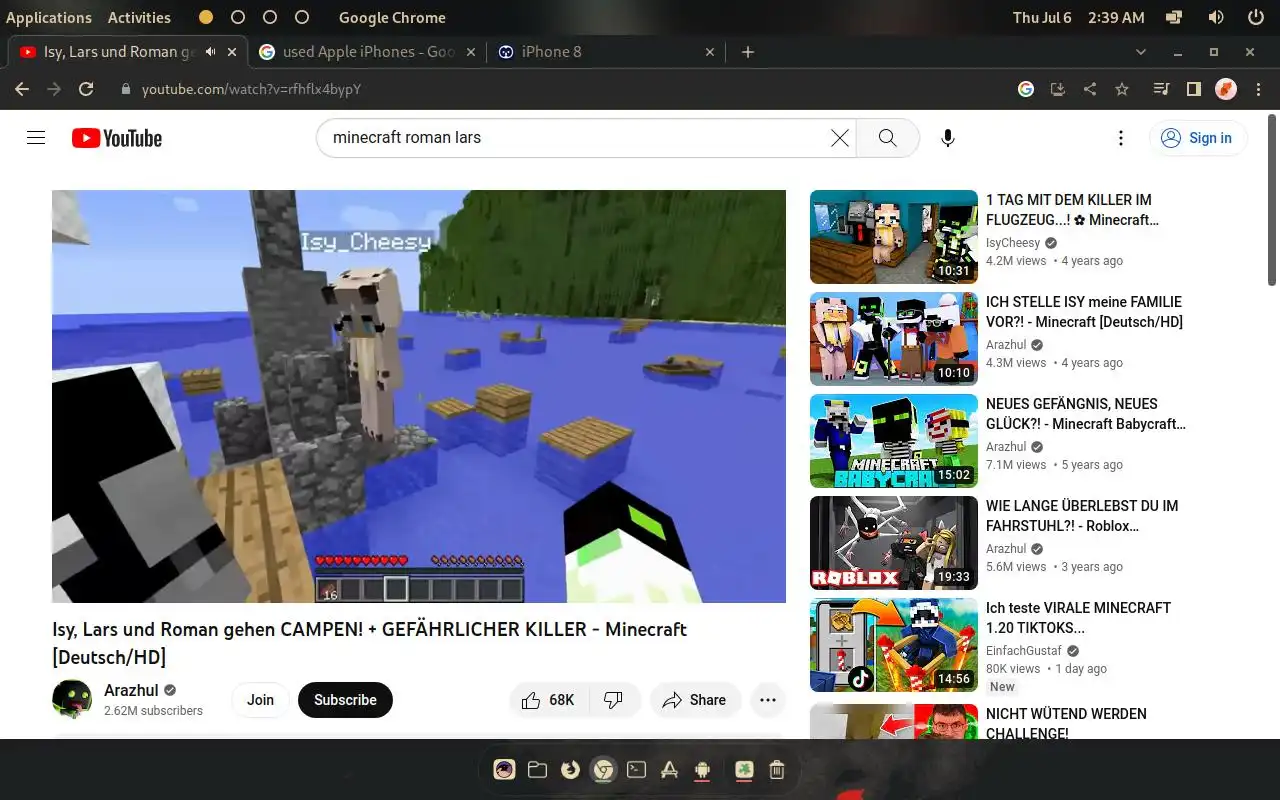Switch to the third workspace dot

click(270, 17)
